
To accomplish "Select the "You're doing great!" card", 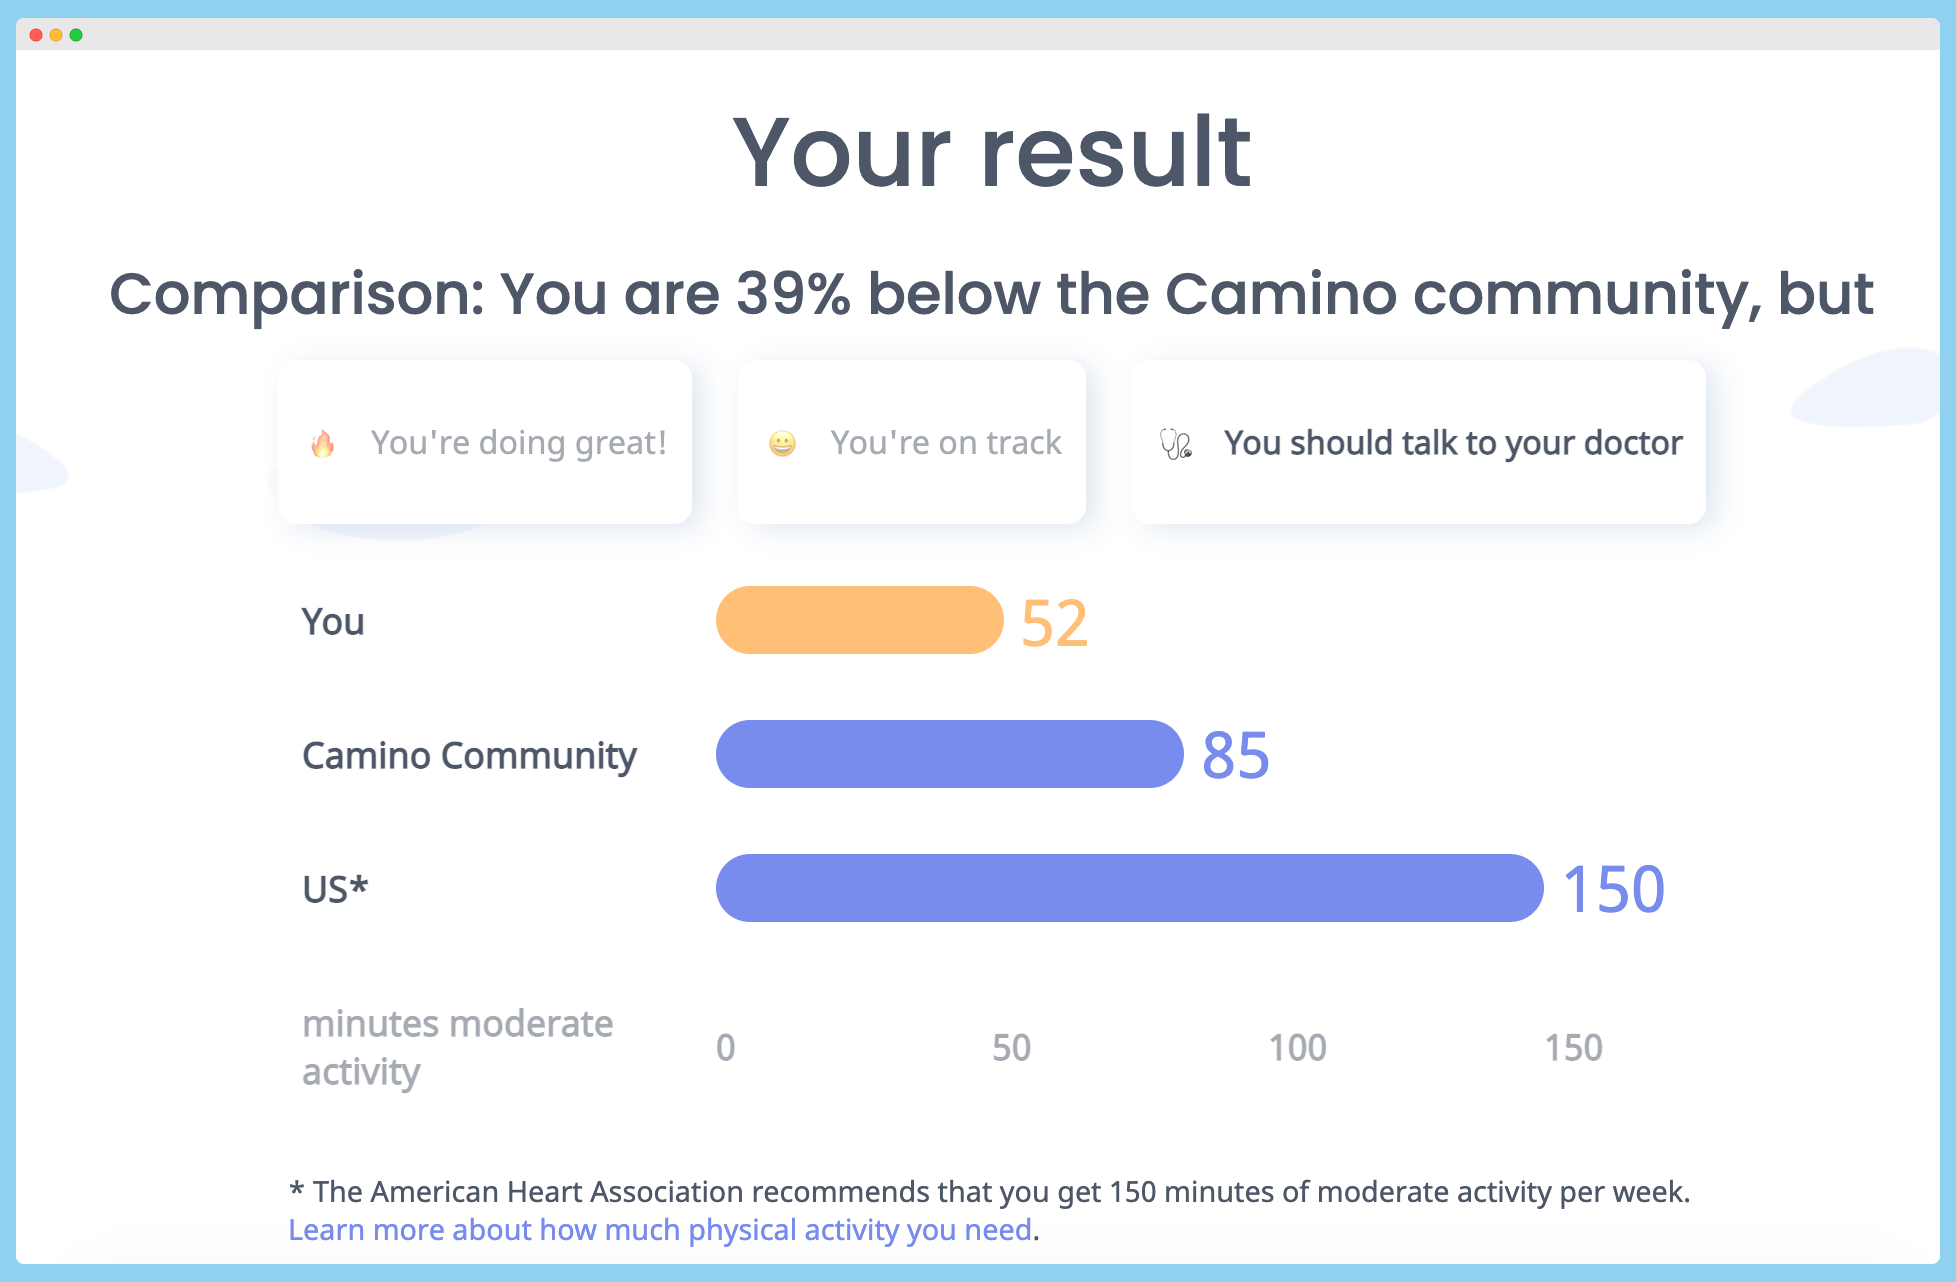I will pos(485,442).
